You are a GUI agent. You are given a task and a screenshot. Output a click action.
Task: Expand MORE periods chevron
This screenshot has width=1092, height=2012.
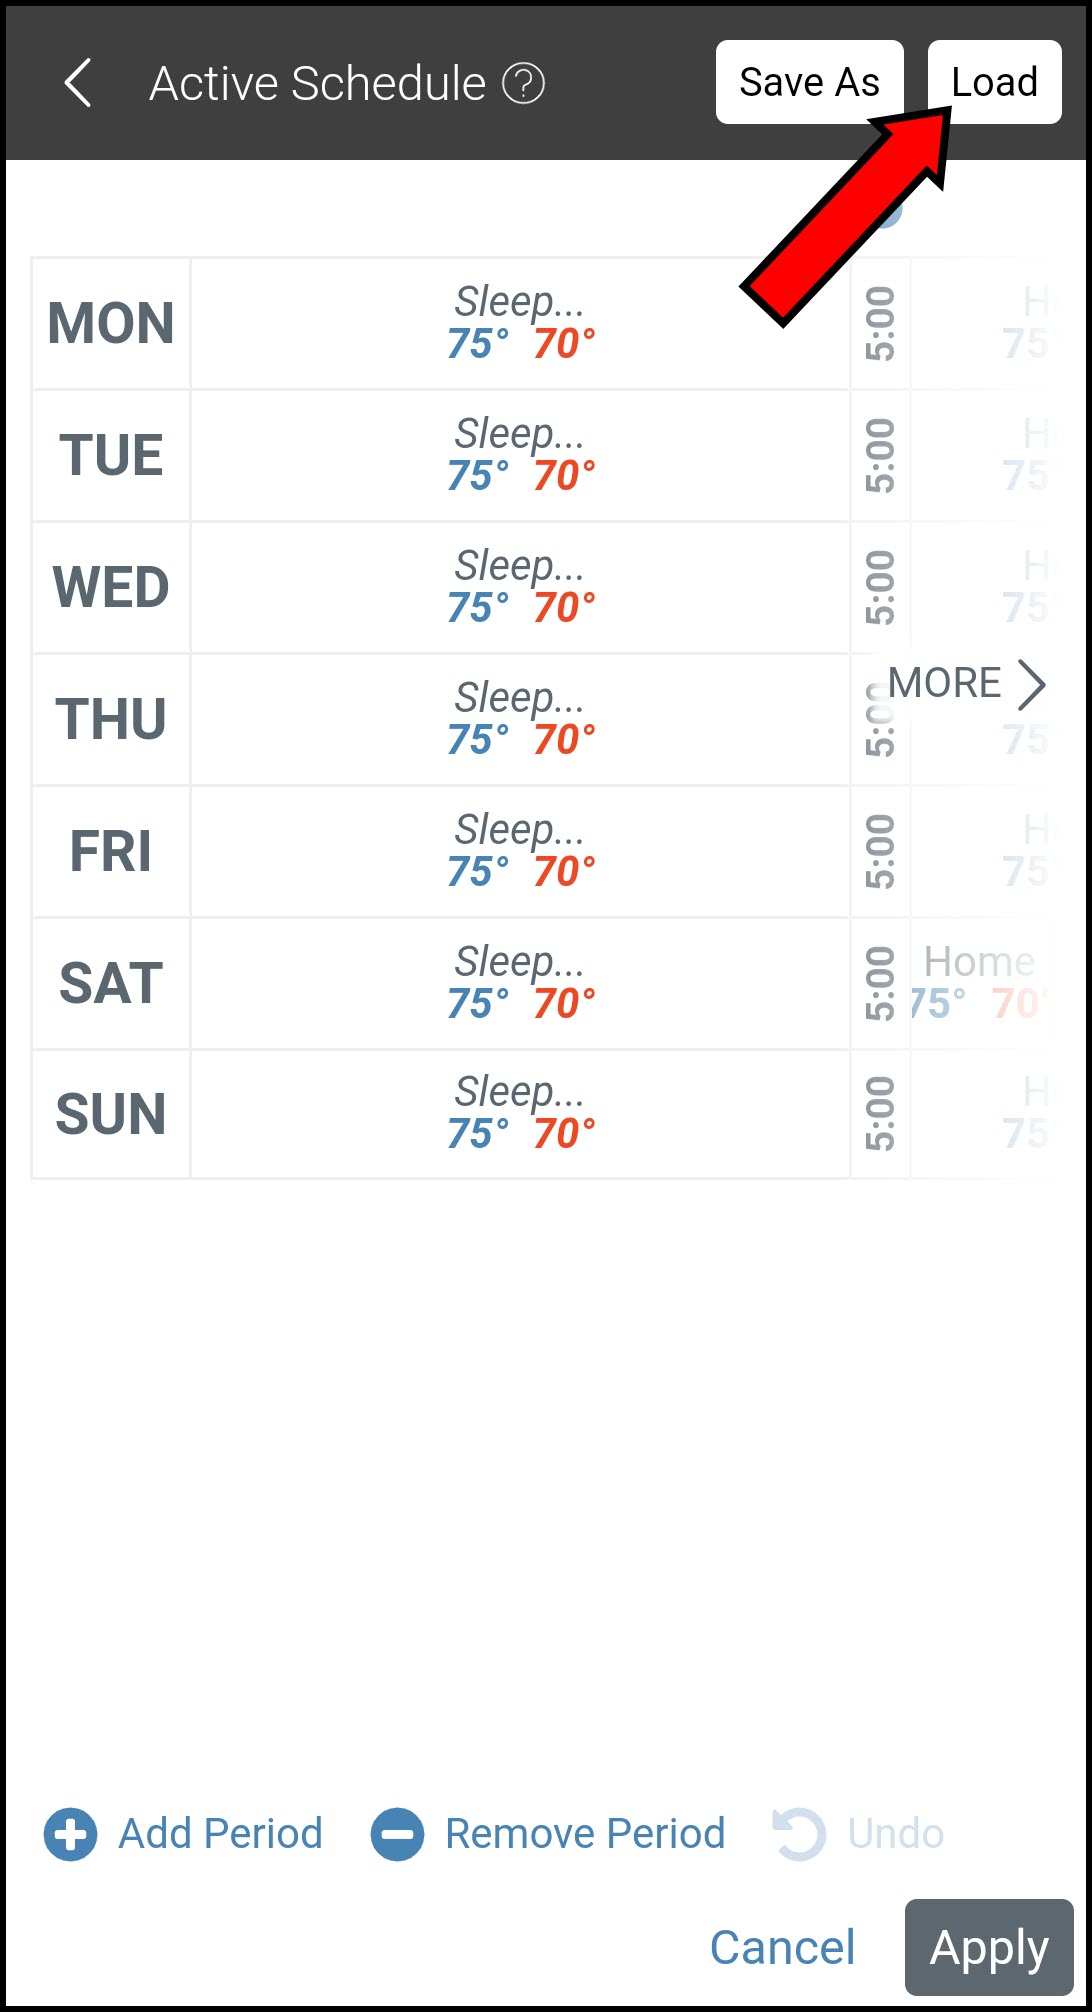(x=1031, y=685)
